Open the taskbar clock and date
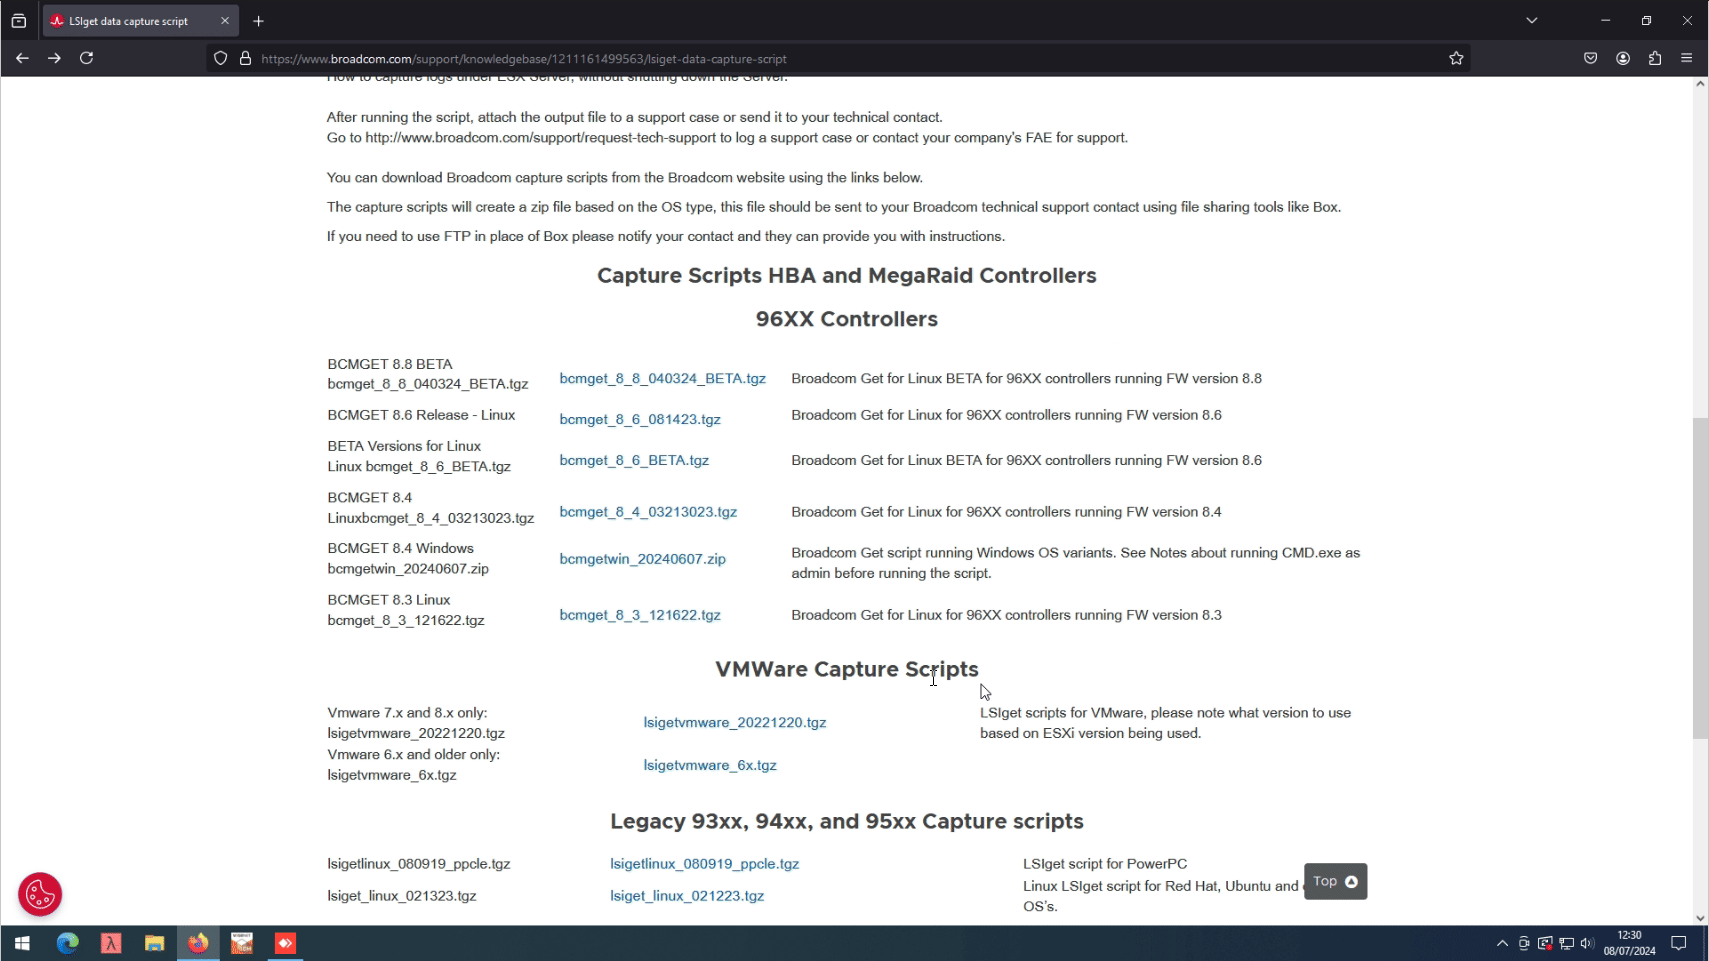This screenshot has width=1709, height=961. 1630,943
